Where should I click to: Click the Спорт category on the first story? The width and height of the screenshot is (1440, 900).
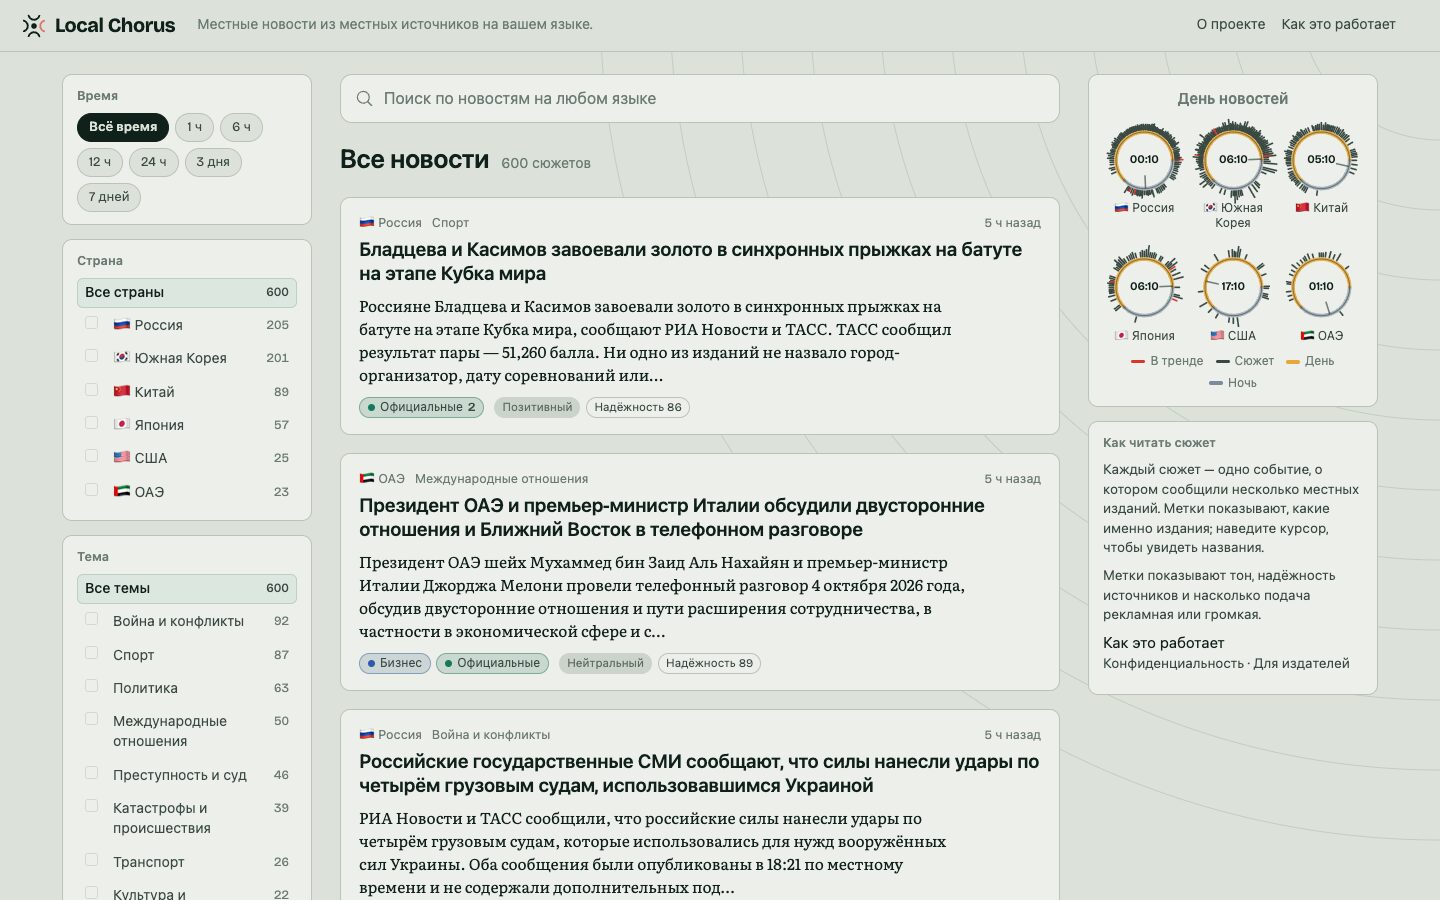[450, 223]
